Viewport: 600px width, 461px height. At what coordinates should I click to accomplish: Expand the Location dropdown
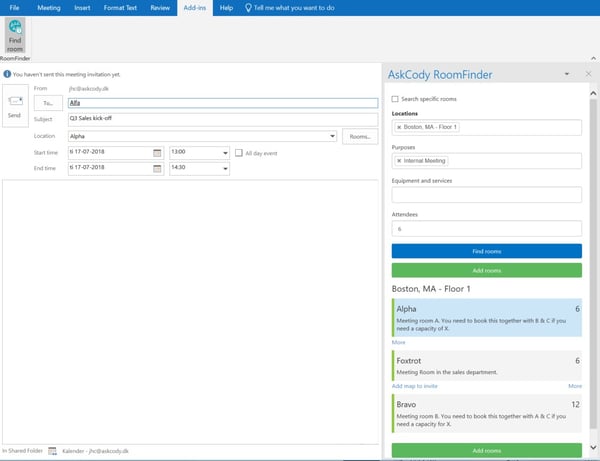[332, 136]
